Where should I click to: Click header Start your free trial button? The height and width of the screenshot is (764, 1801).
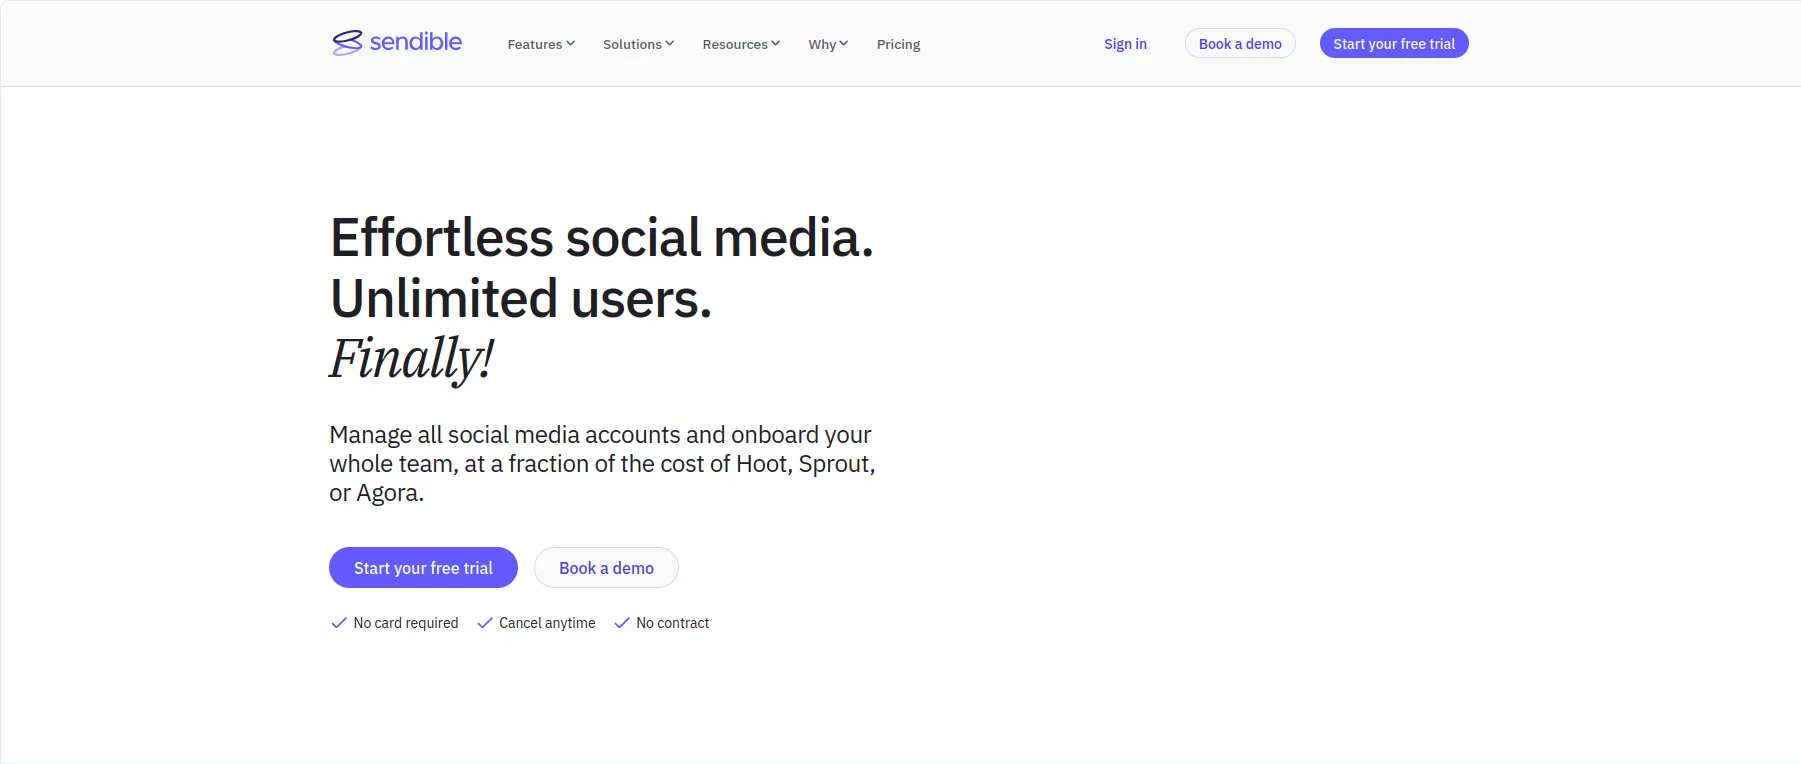(x=1394, y=43)
